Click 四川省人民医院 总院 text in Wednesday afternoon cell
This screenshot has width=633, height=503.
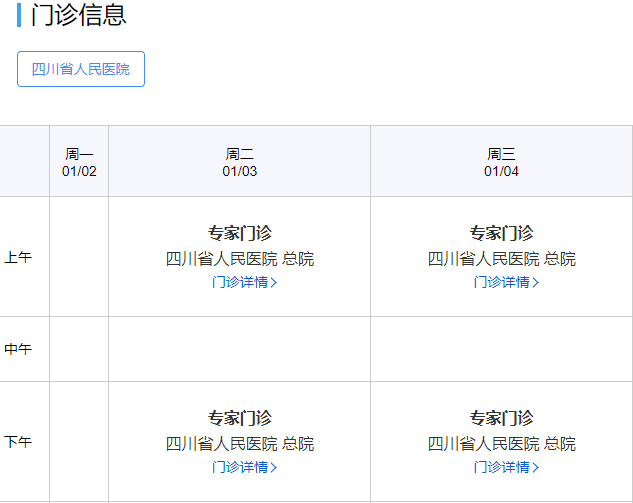[x=502, y=444]
